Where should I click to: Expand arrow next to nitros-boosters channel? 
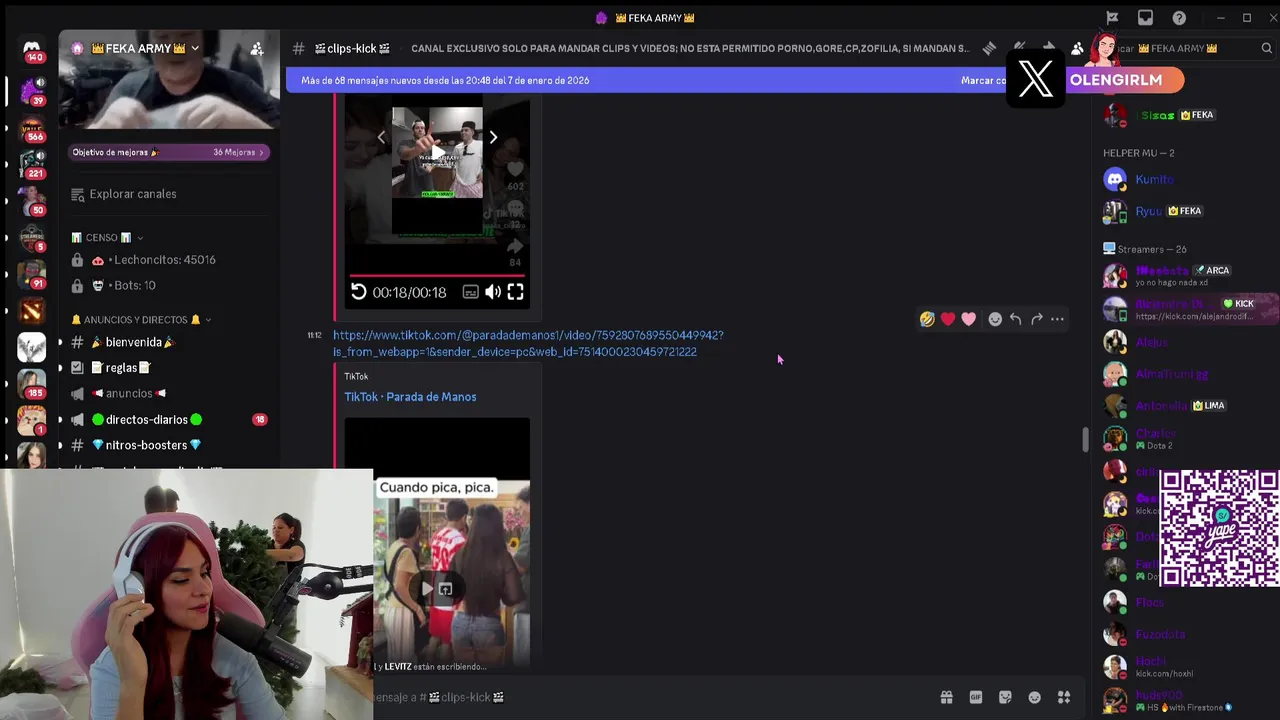pos(60,445)
